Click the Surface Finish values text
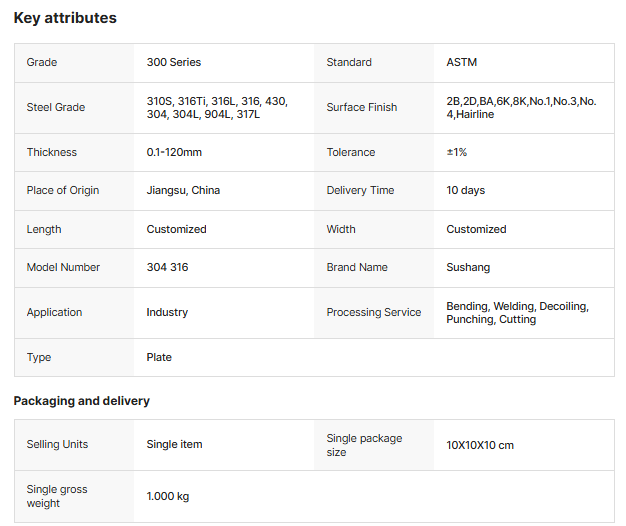This screenshot has width=626, height=526. pyautogui.click(x=520, y=107)
